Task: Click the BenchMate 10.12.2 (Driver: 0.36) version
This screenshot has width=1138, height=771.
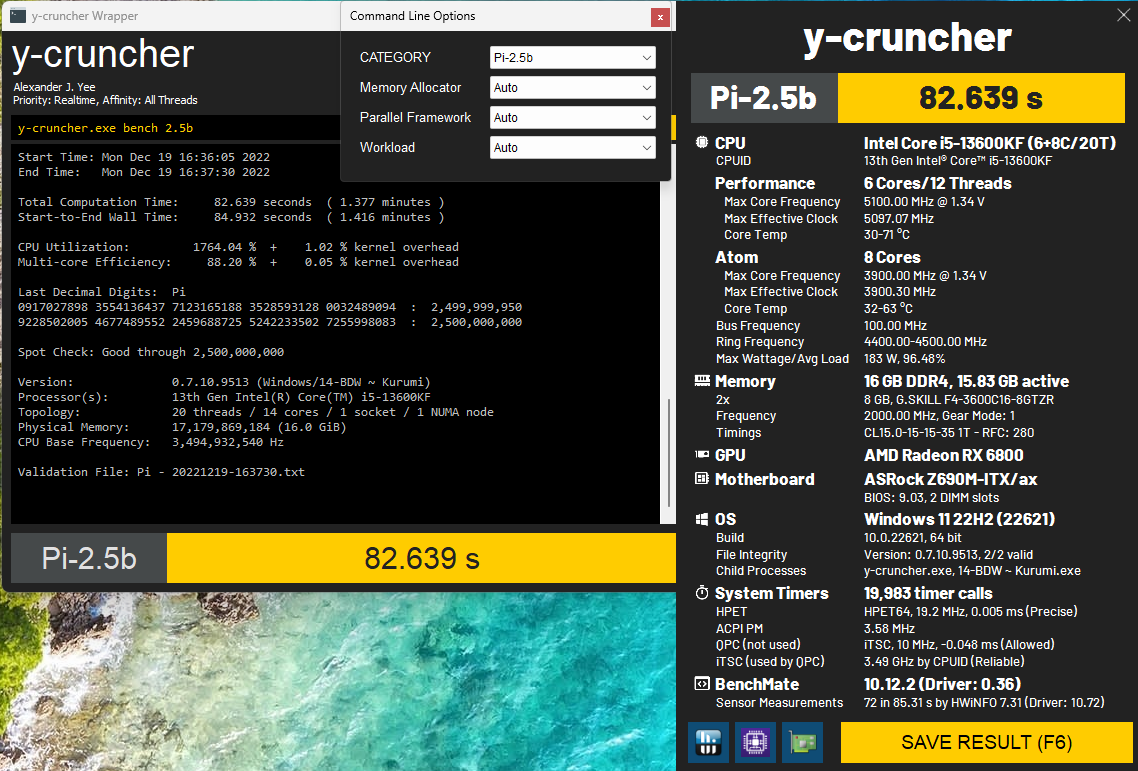Action: click(942, 684)
